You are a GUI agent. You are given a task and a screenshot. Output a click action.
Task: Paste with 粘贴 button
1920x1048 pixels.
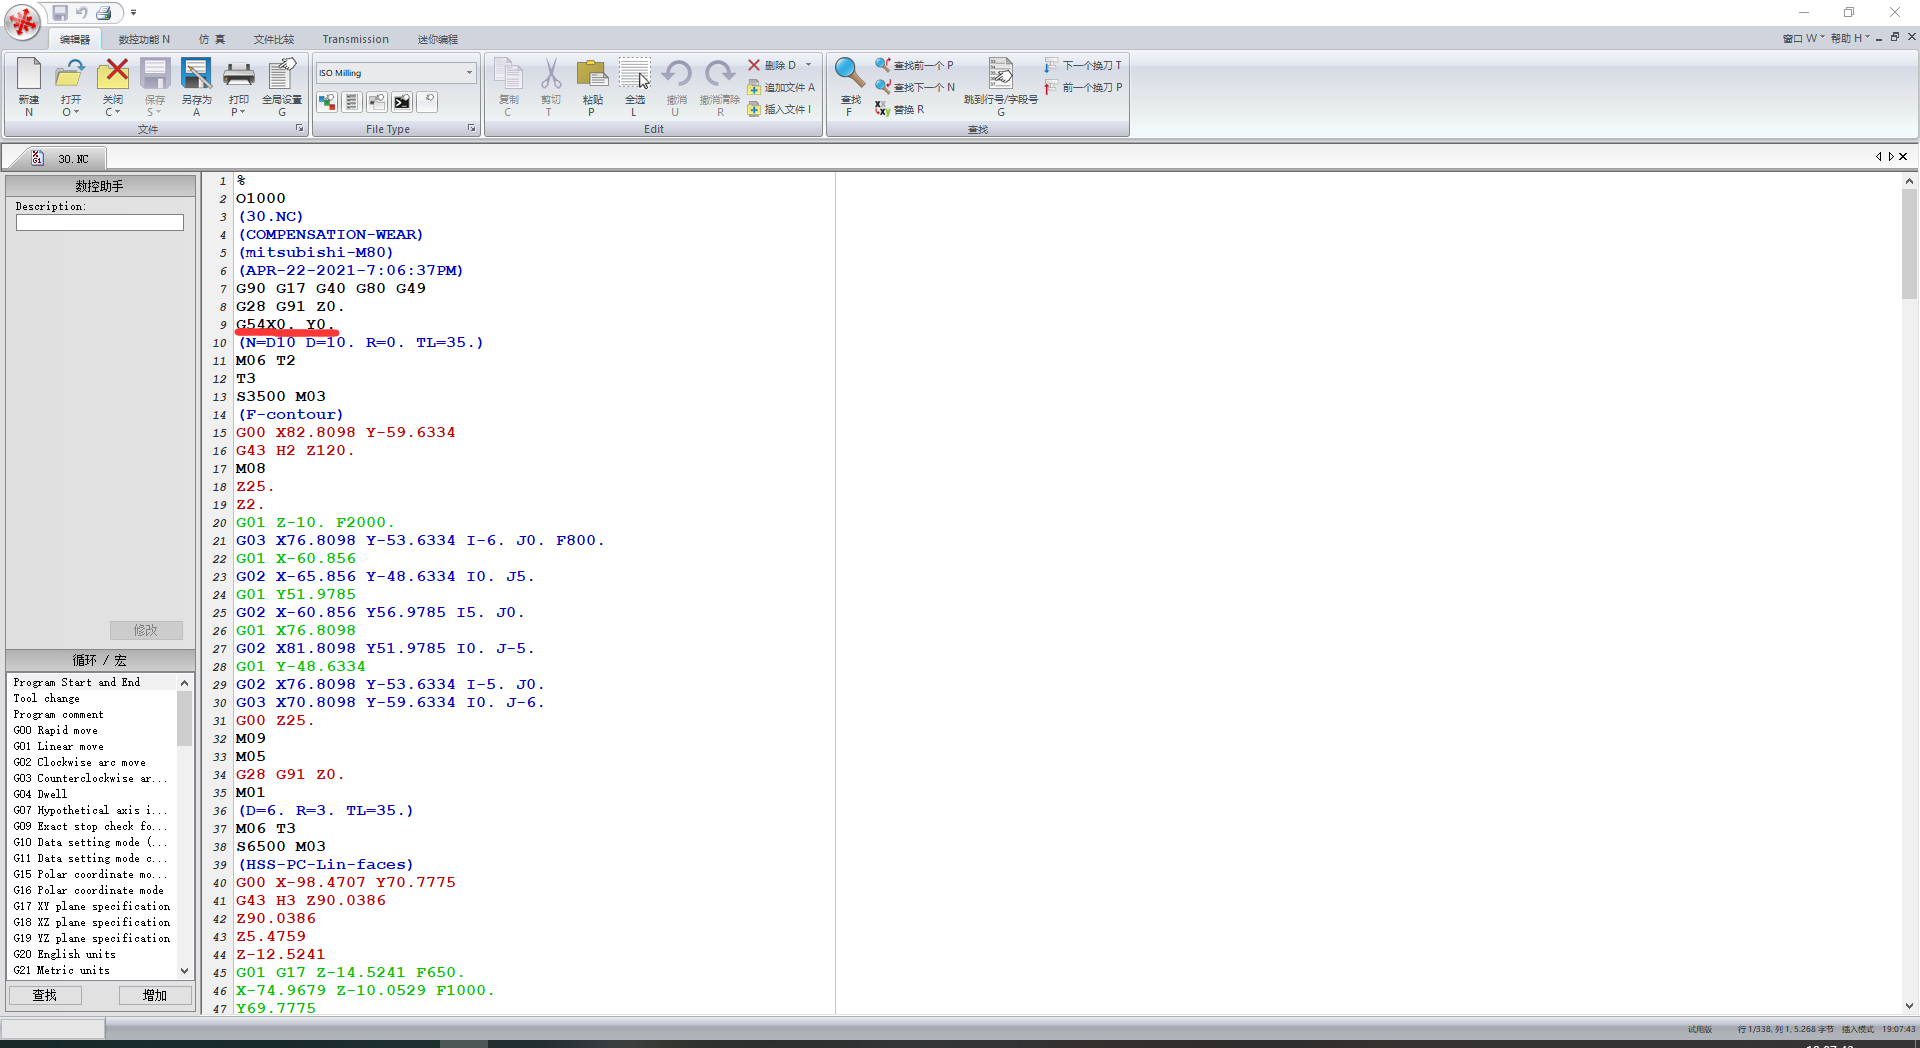[592, 87]
